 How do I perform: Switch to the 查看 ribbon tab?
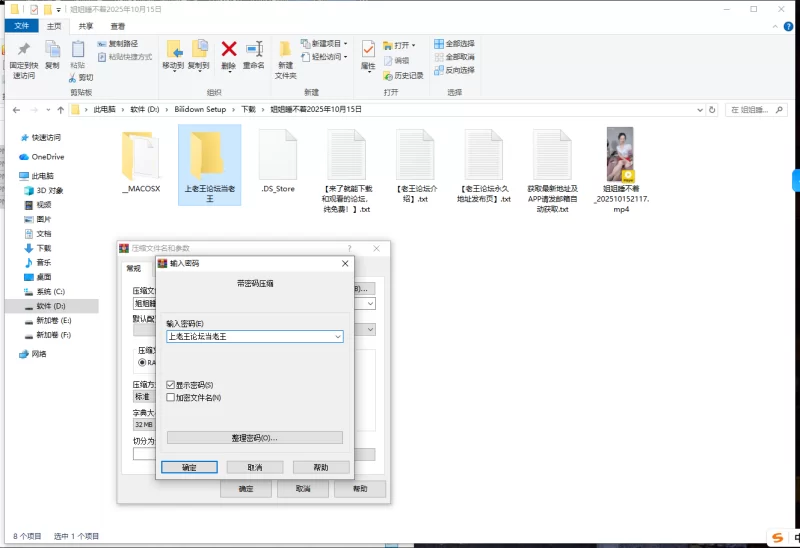tap(117, 26)
